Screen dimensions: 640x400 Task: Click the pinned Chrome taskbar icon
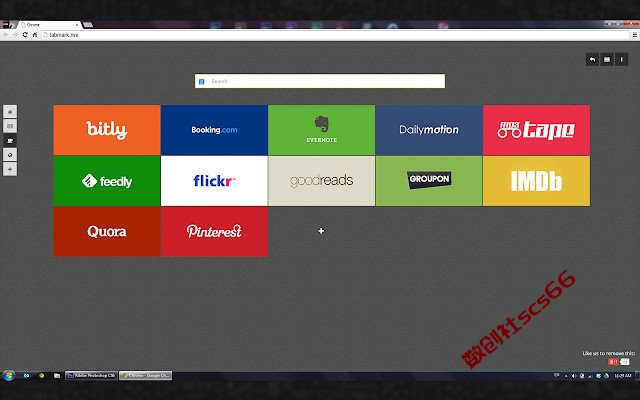41,375
